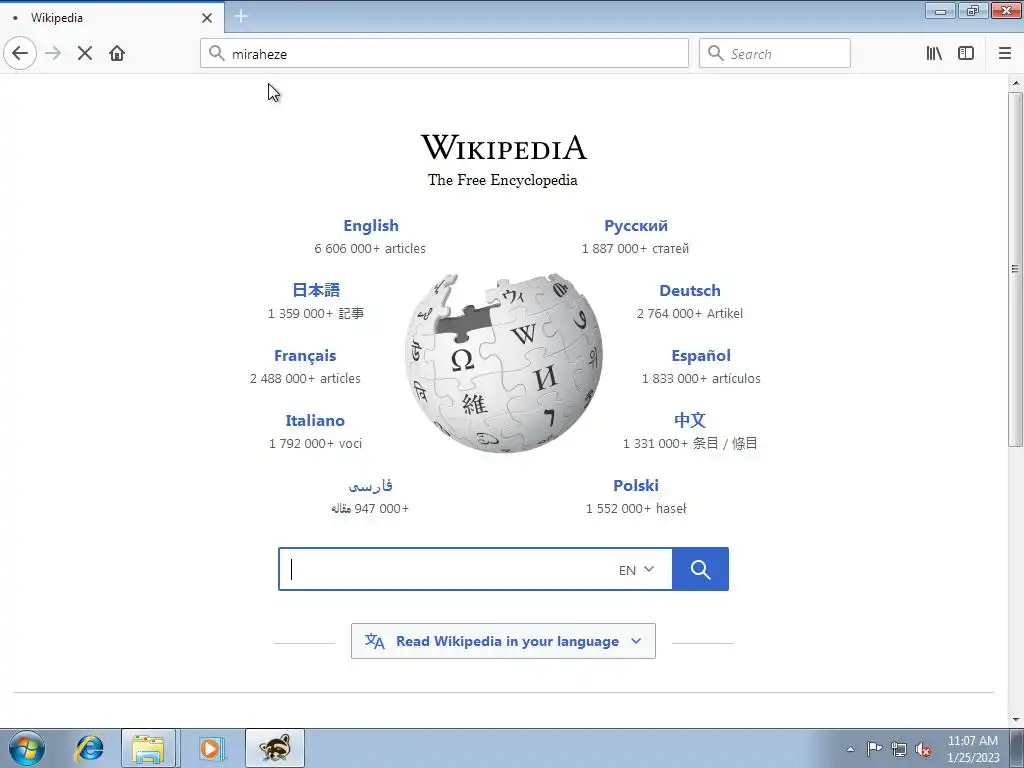Viewport: 1024px width, 768px height.
Task: Click the 1 792 000+ voci text
Action: [x=315, y=443]
